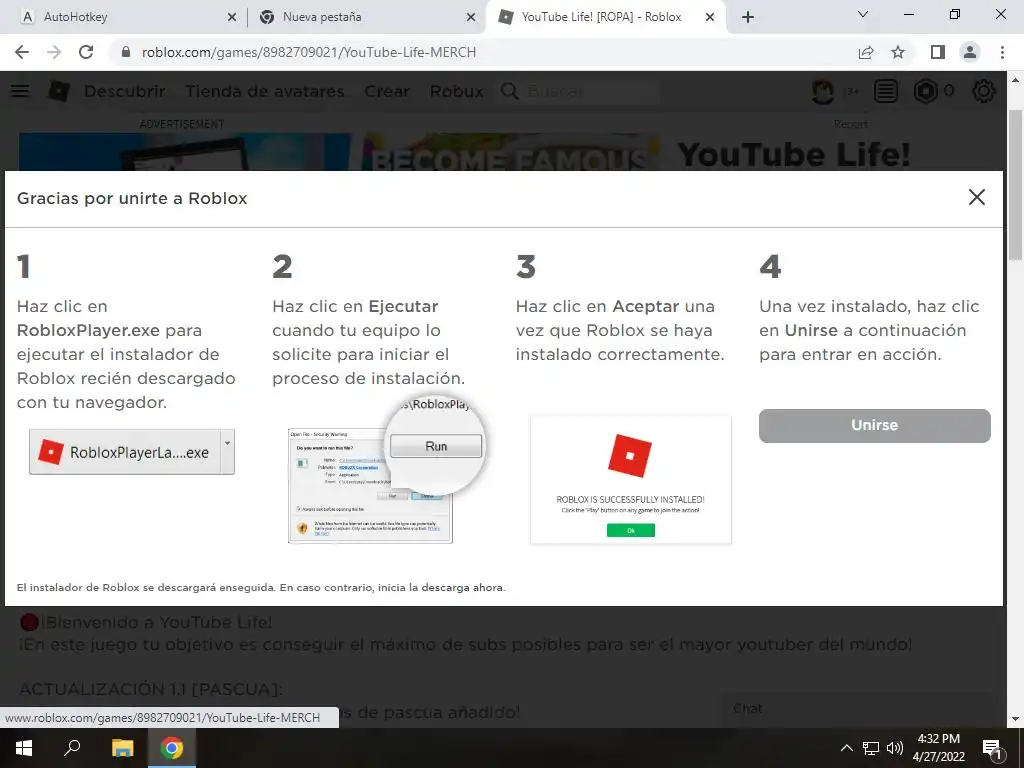This screenshot has width=1024, height=768.
Task: Open the Chrome three-dot menu
Action: coord(1002,52)
